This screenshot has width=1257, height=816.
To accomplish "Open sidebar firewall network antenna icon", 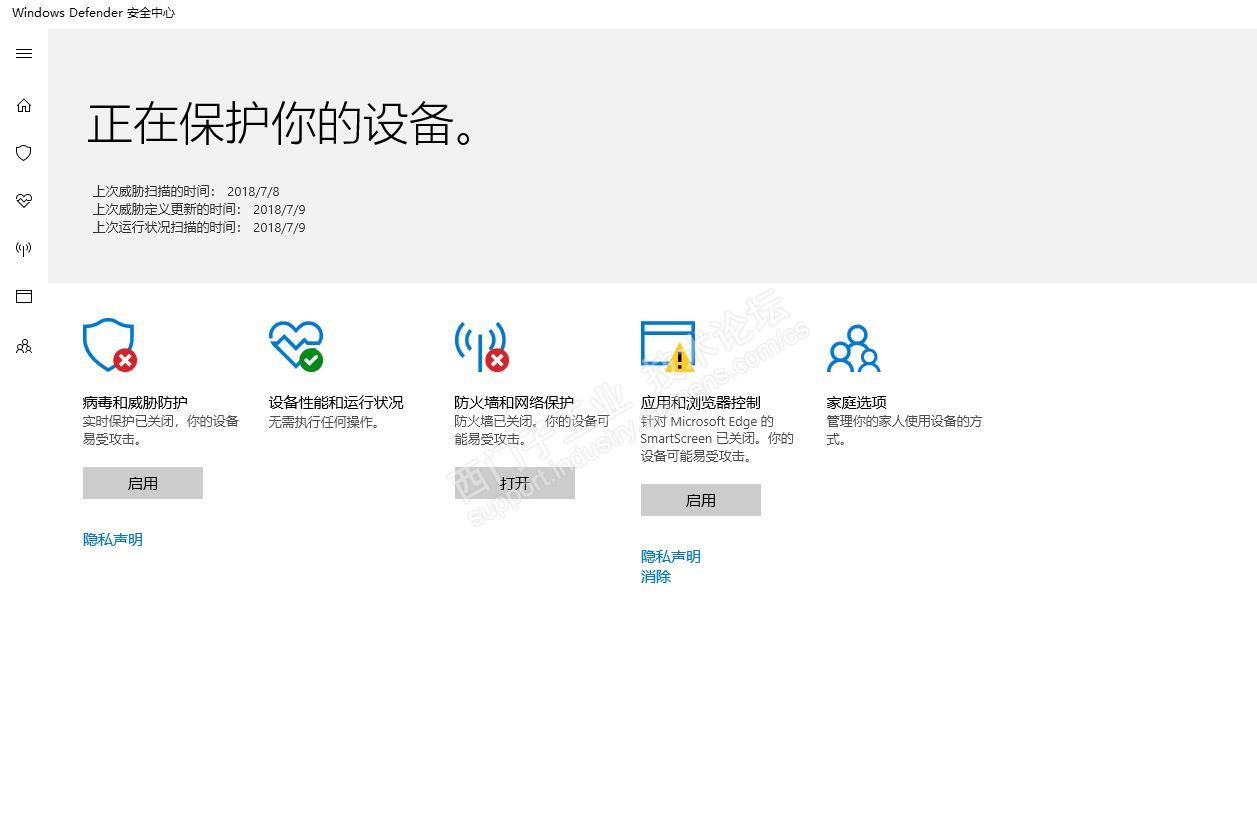I will click(24, 249).
